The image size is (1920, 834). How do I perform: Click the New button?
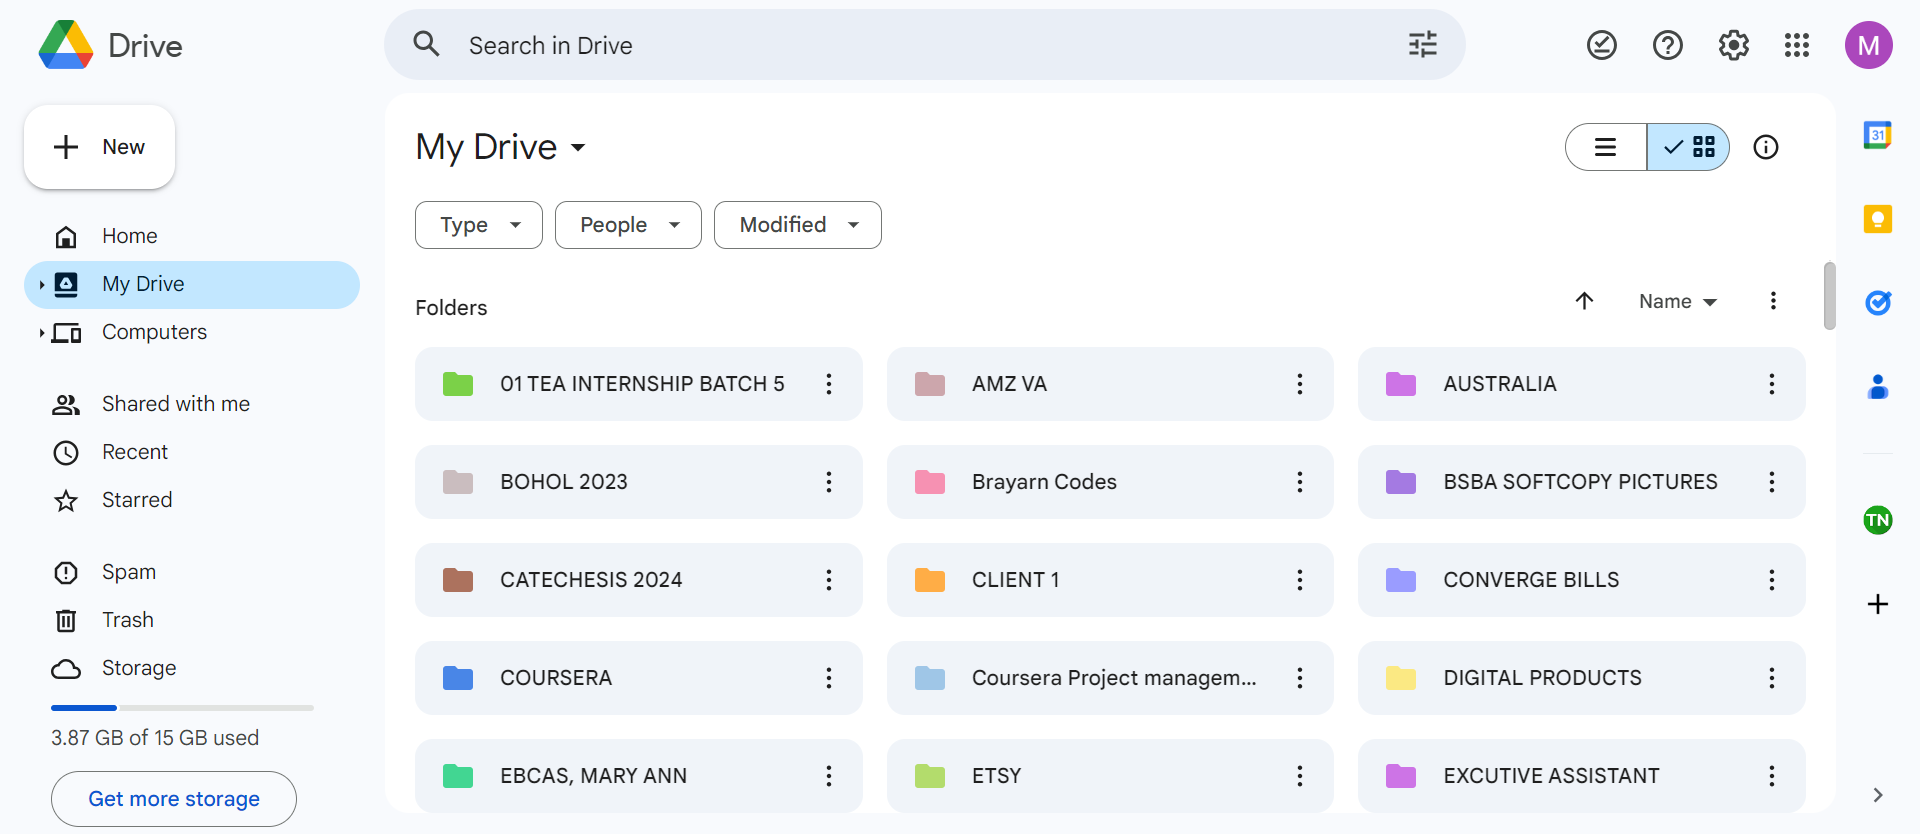pos(100,147)
